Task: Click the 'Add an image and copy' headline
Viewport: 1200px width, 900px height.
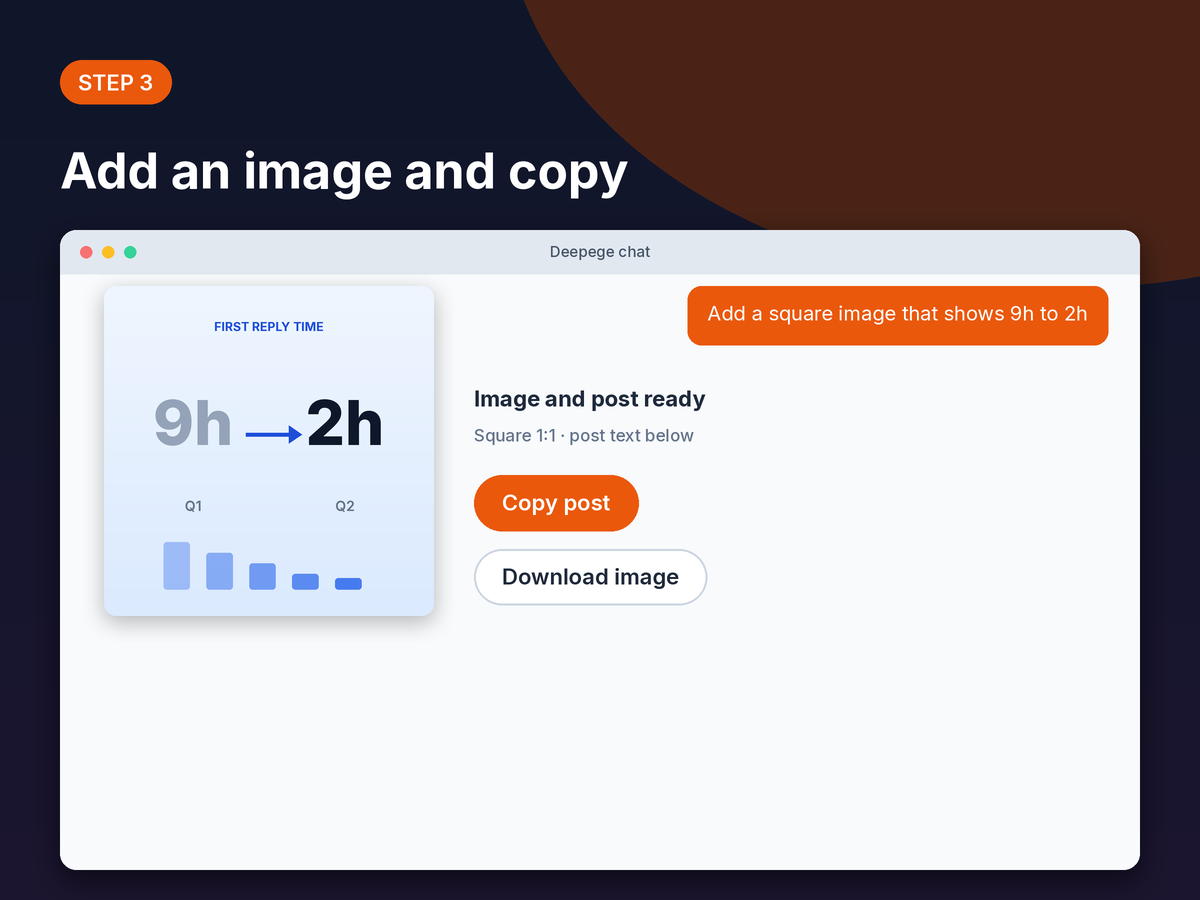Action: [344, 171]
